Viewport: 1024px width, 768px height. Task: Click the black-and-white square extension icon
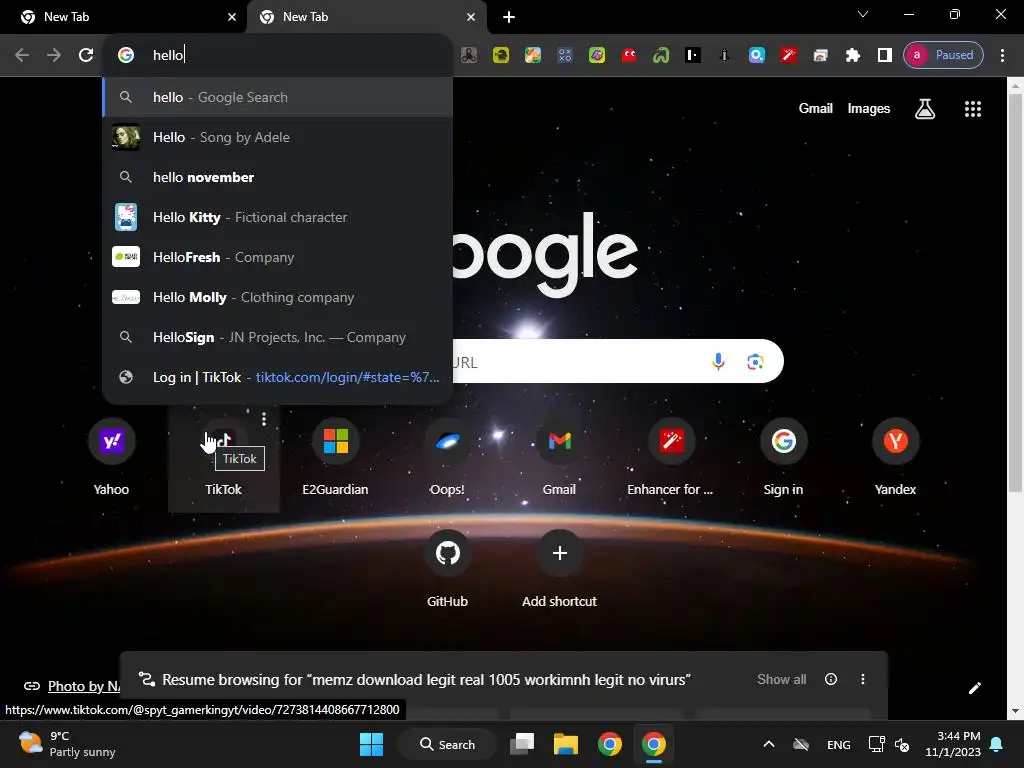(693, 55)
